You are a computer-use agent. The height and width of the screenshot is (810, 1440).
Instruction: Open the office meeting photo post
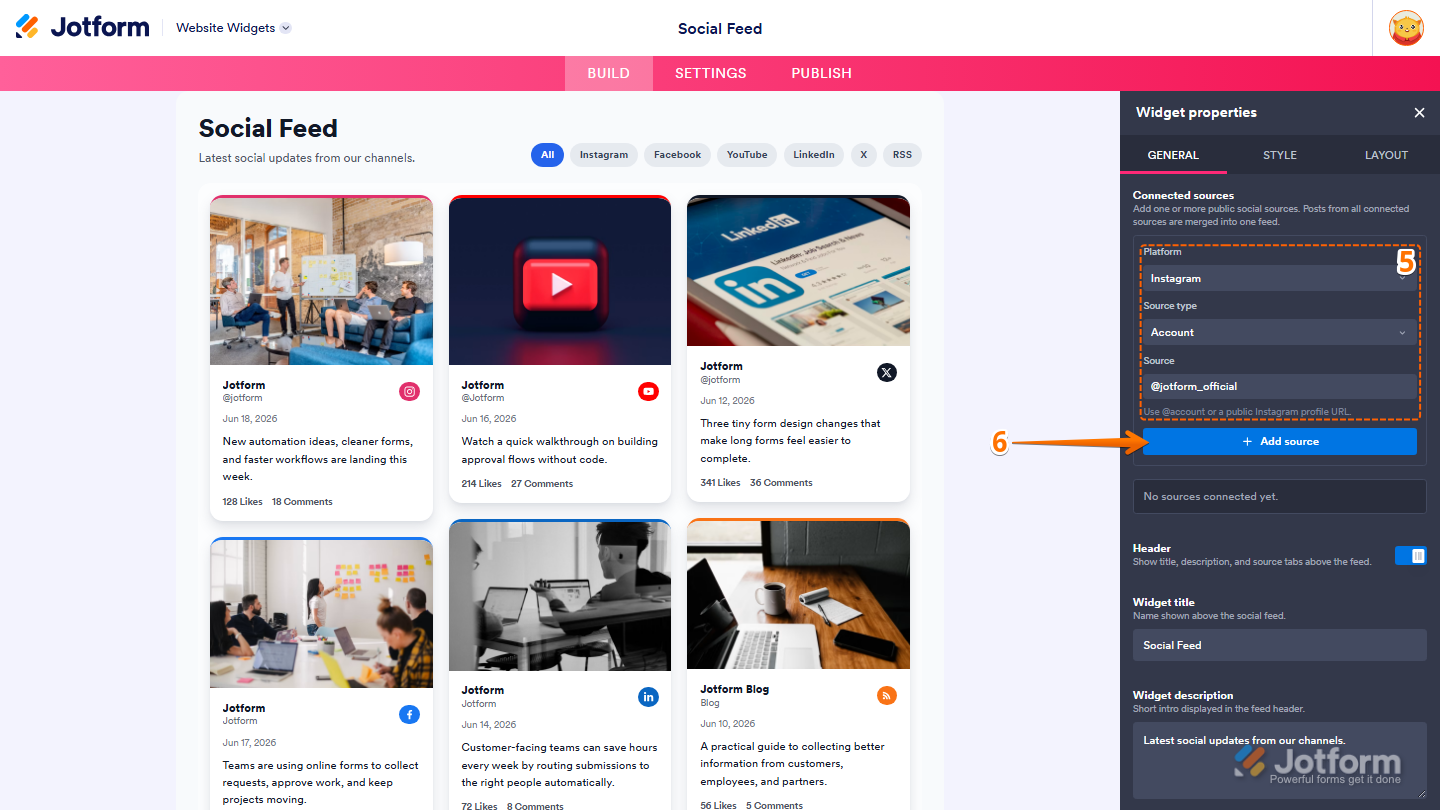tap(321, 281)
